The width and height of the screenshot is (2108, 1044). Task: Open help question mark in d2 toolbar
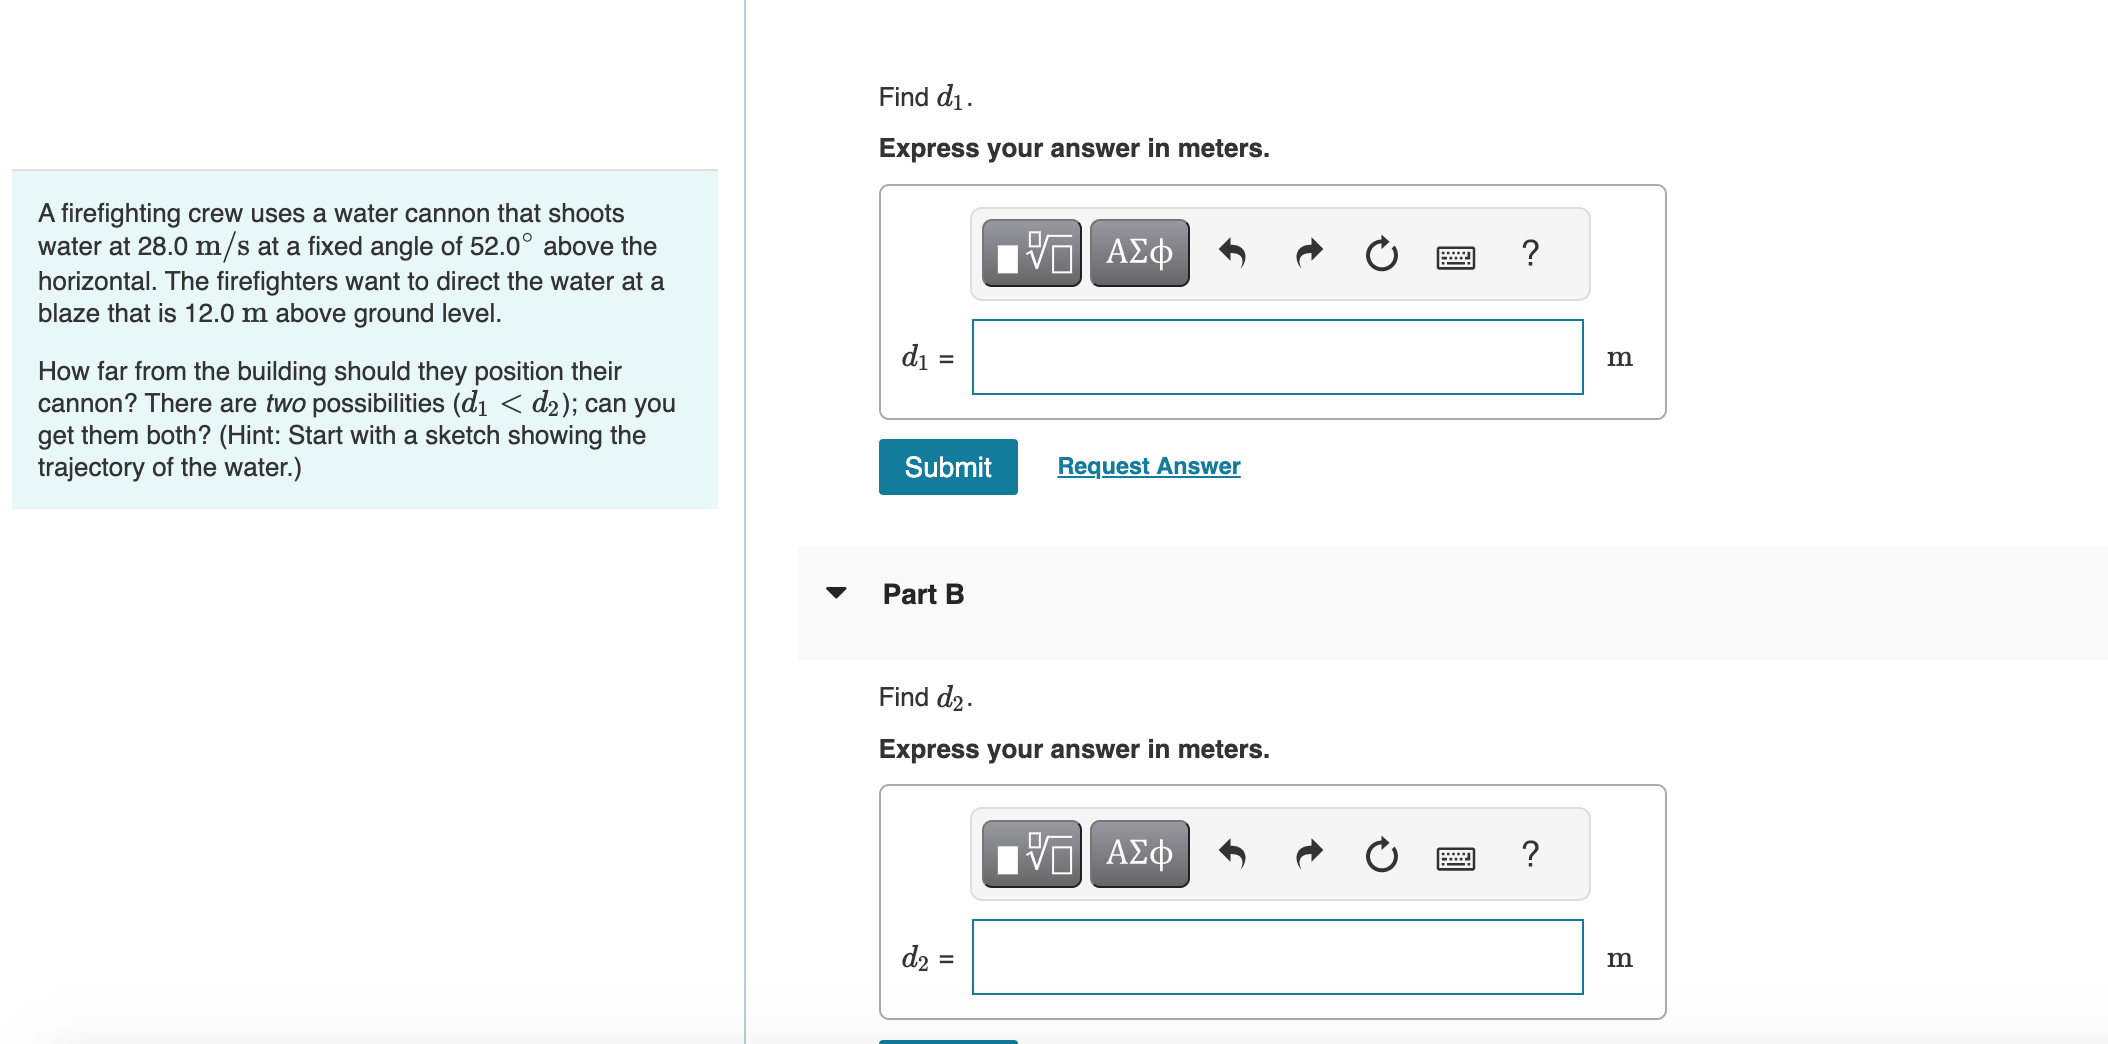coord(1530,853)
